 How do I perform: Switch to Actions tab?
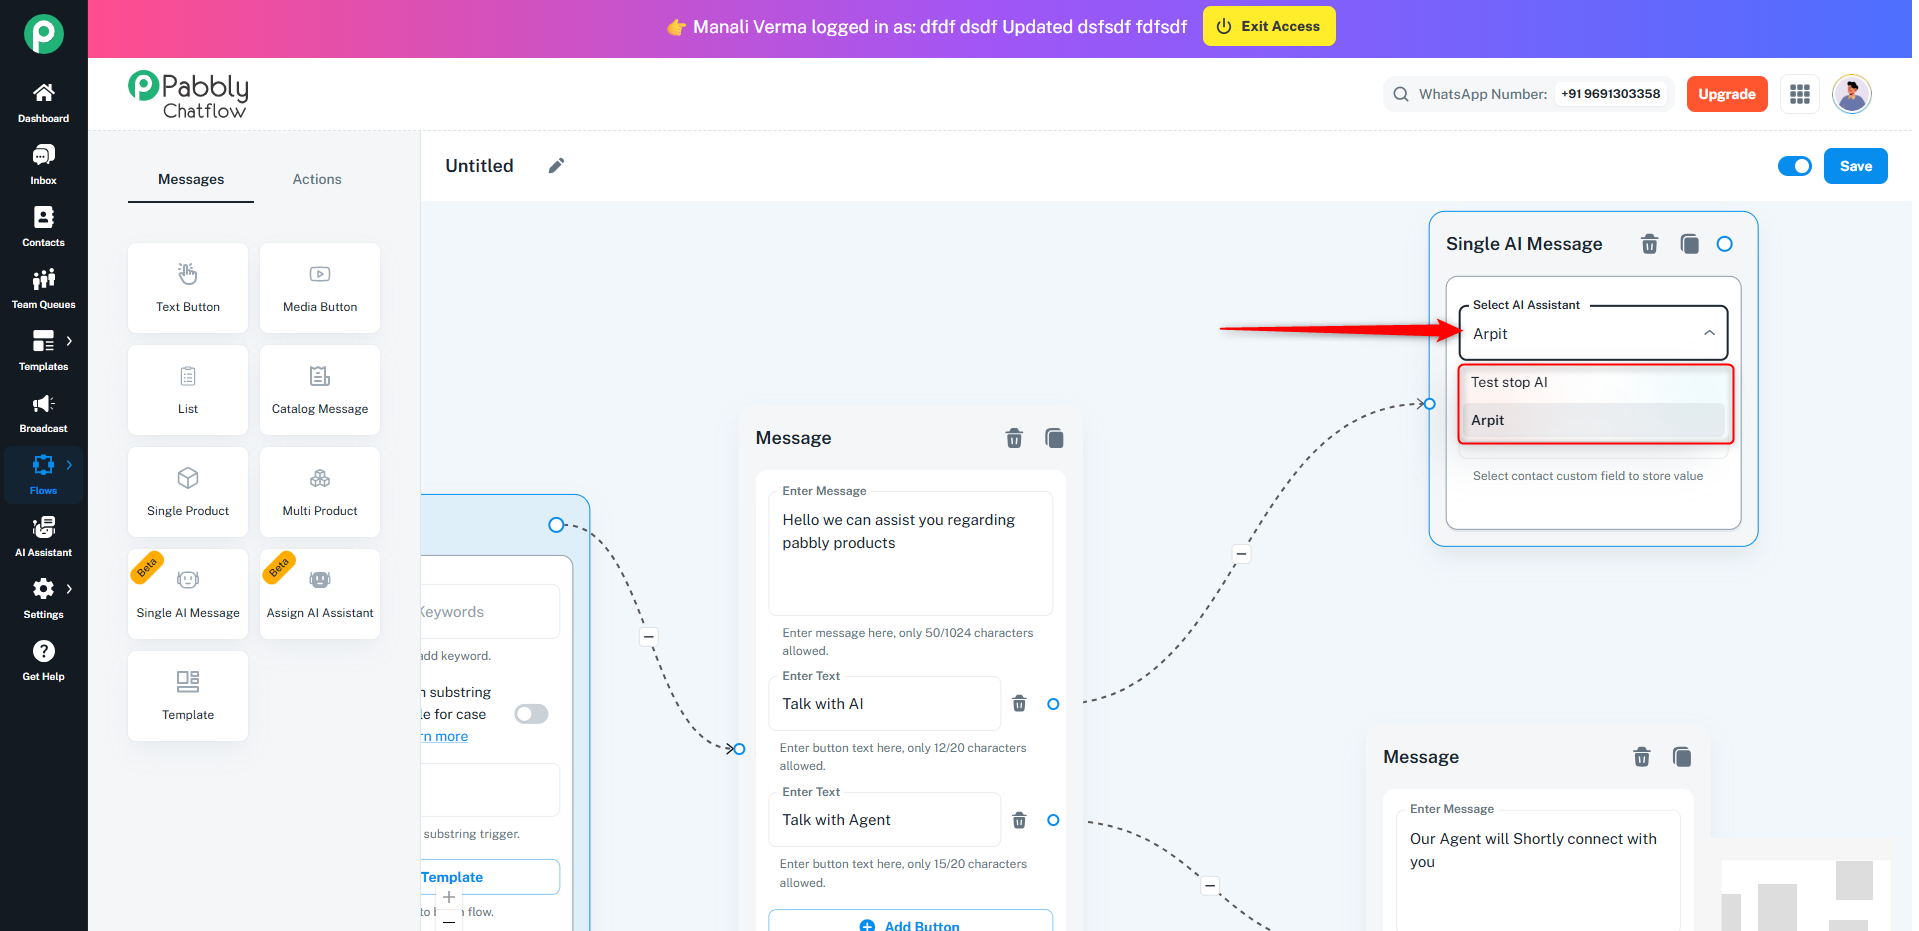[x=317, y=180]
